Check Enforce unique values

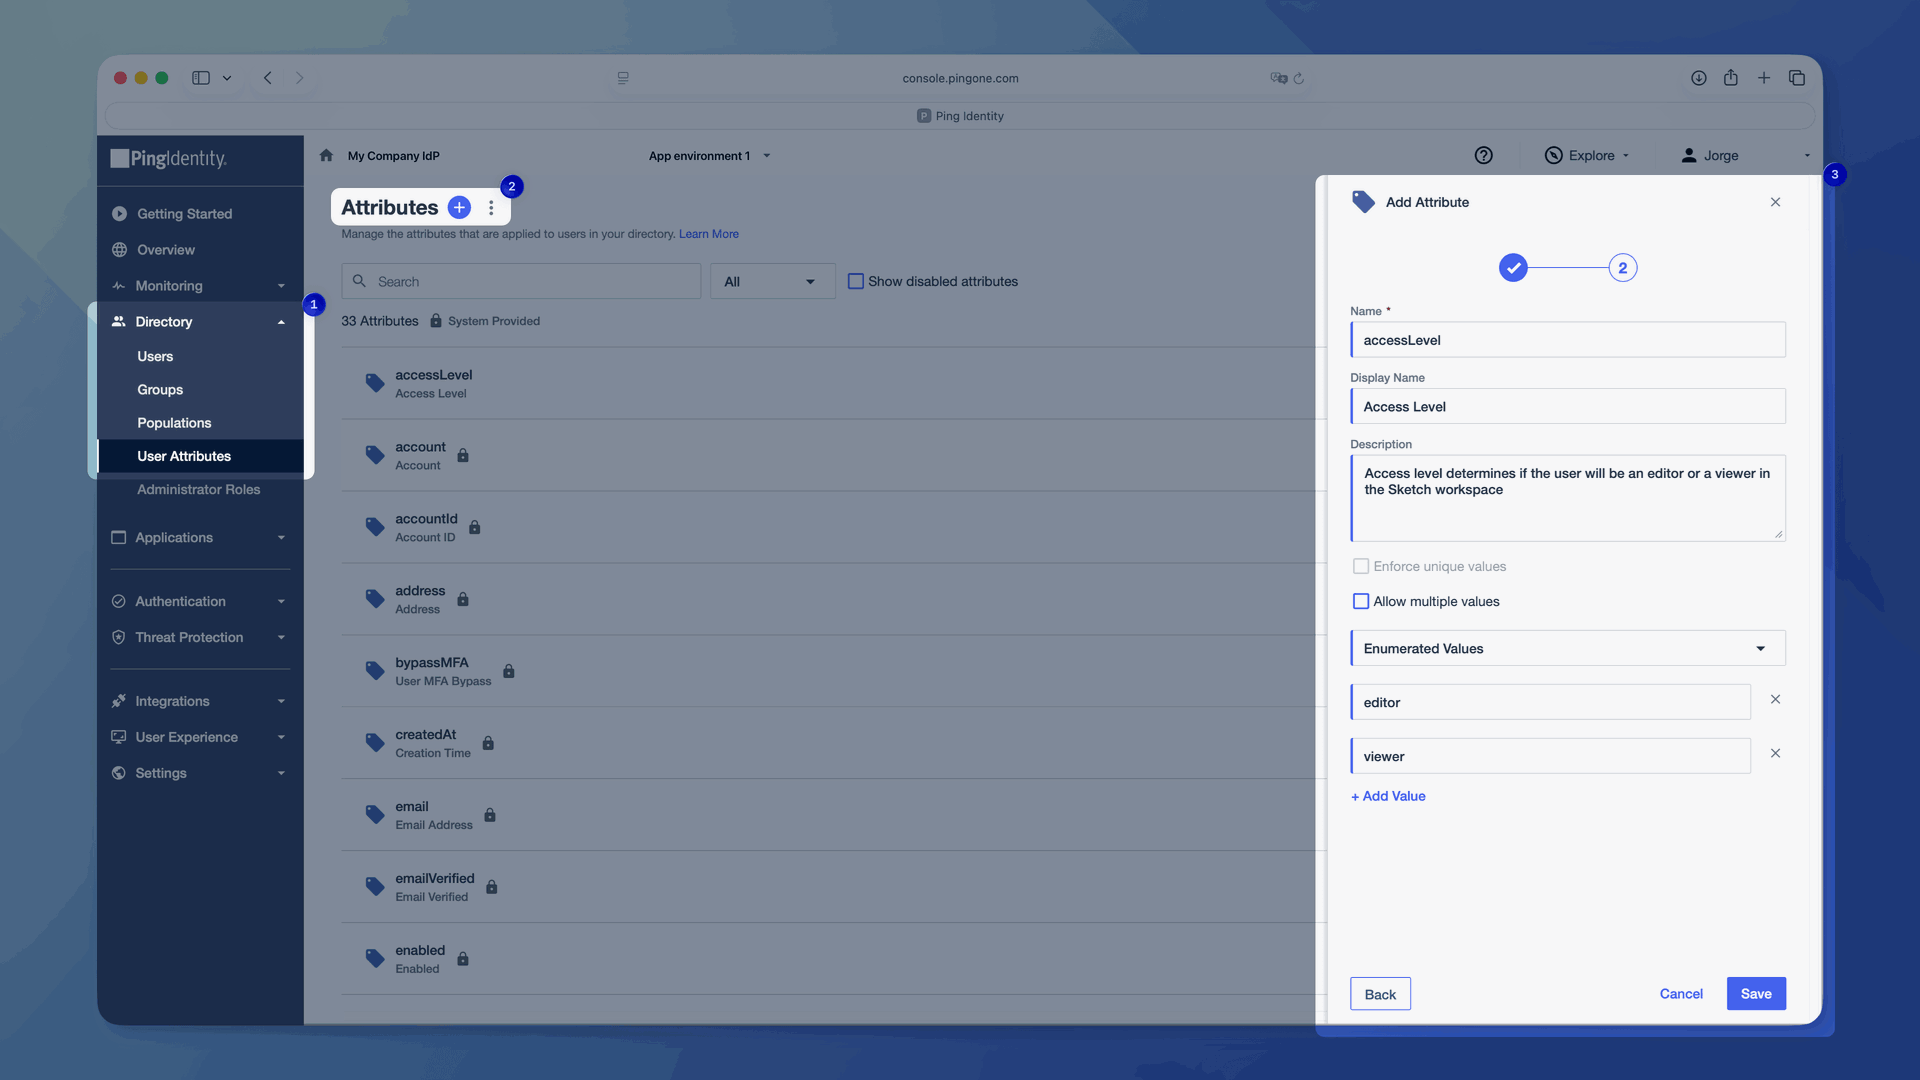(x=1361, y=566)
